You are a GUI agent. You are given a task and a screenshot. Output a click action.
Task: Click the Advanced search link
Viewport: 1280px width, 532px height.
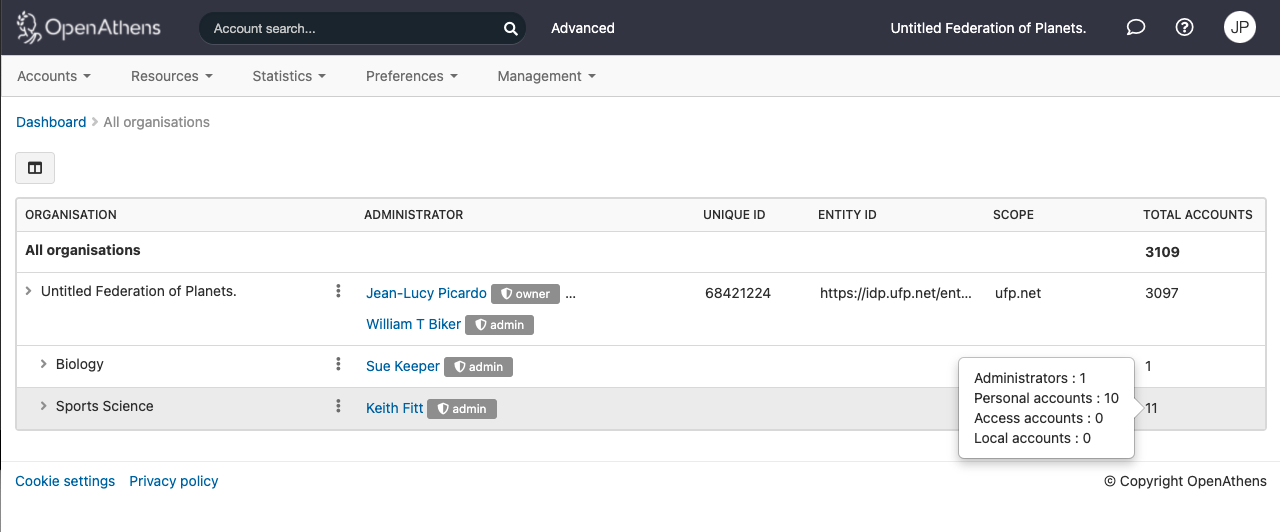click(x=583, y=28)
